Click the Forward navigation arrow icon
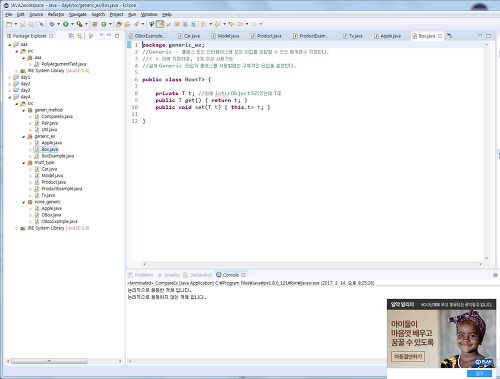The height and width of the screenshot is (379, 500). pyautogui.click(x=254, y=24)
